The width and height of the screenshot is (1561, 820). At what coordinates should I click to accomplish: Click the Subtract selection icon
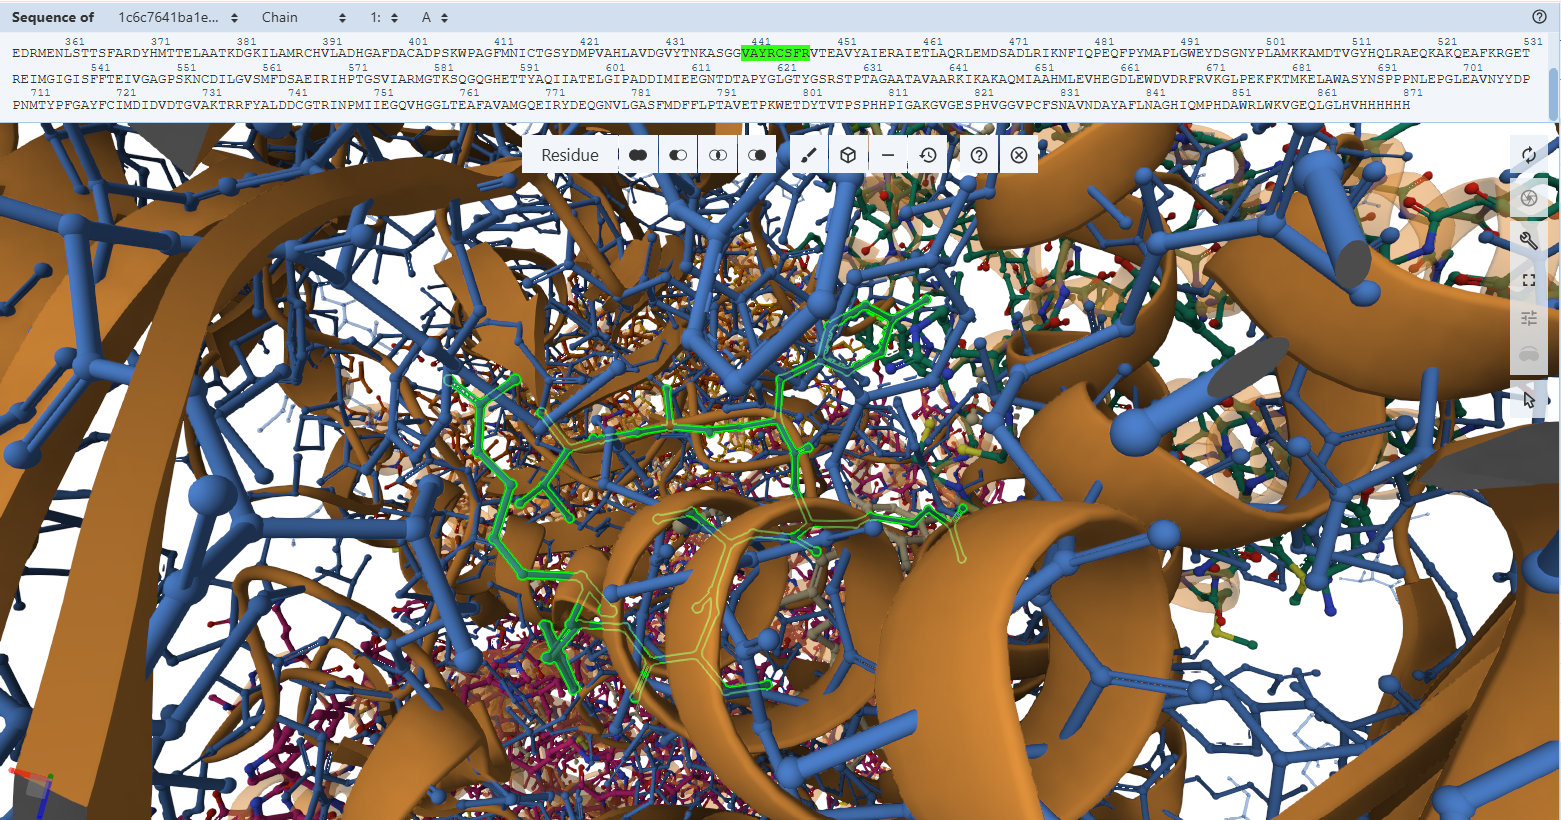(678, 155)
